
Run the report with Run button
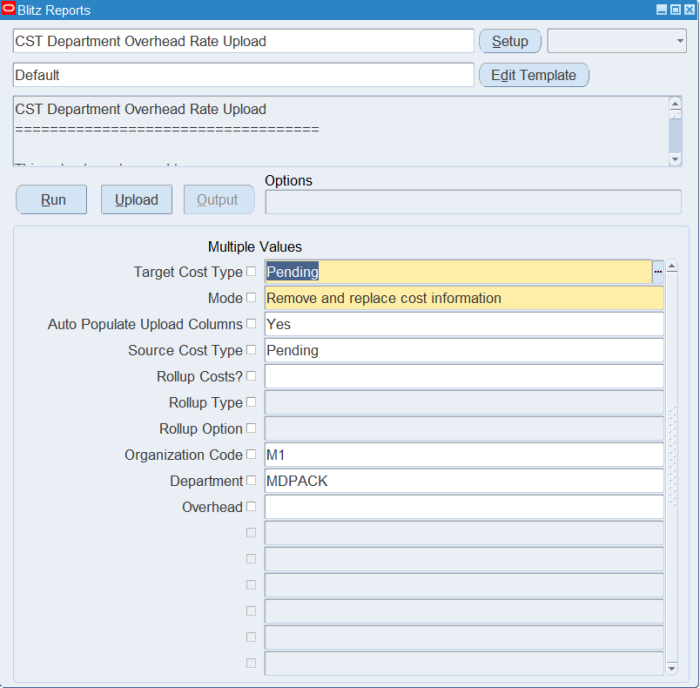pyautogui.click(x=52, y=200)
